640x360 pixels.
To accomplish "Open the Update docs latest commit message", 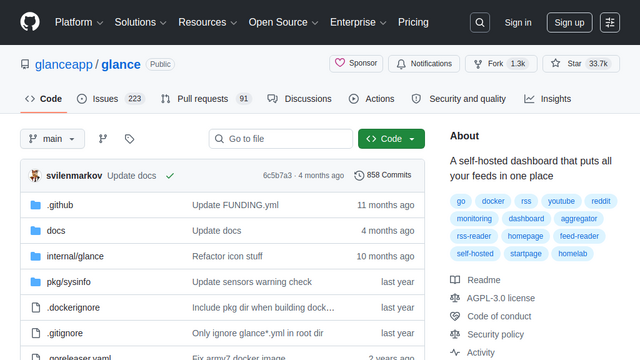I will tap(131, 176).
